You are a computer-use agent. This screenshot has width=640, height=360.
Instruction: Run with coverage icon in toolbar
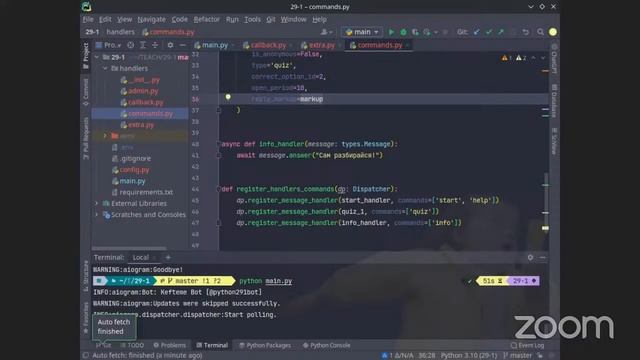pyautogui.click(x=415, y=32)
